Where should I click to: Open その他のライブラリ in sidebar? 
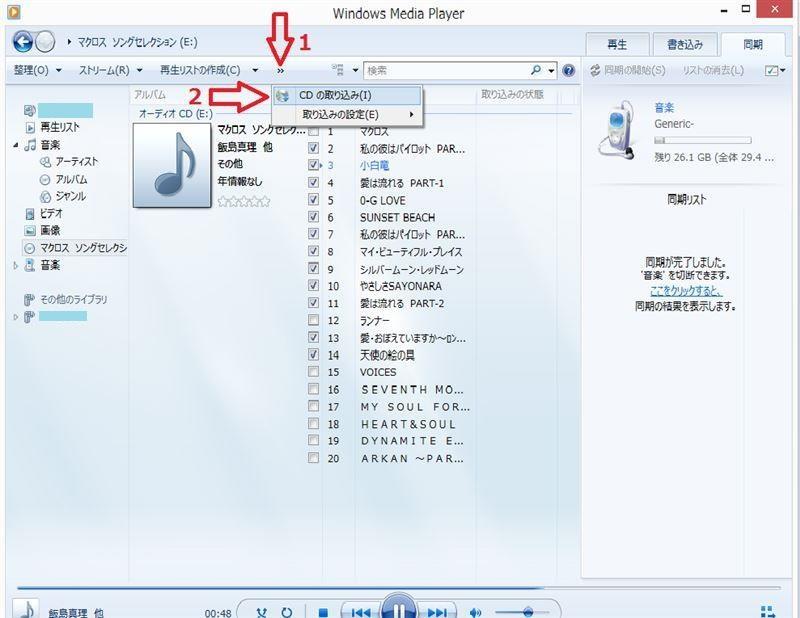coord(73,299)
